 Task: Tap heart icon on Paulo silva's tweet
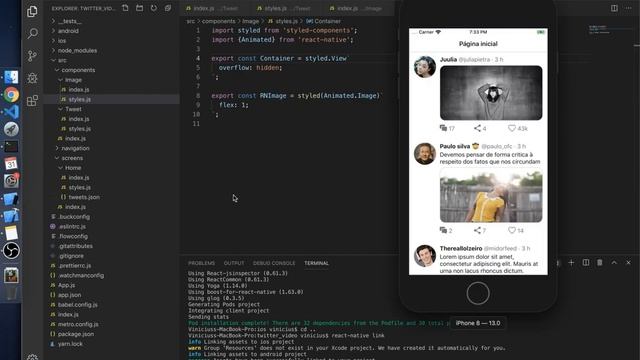click(x=511, y=230)
